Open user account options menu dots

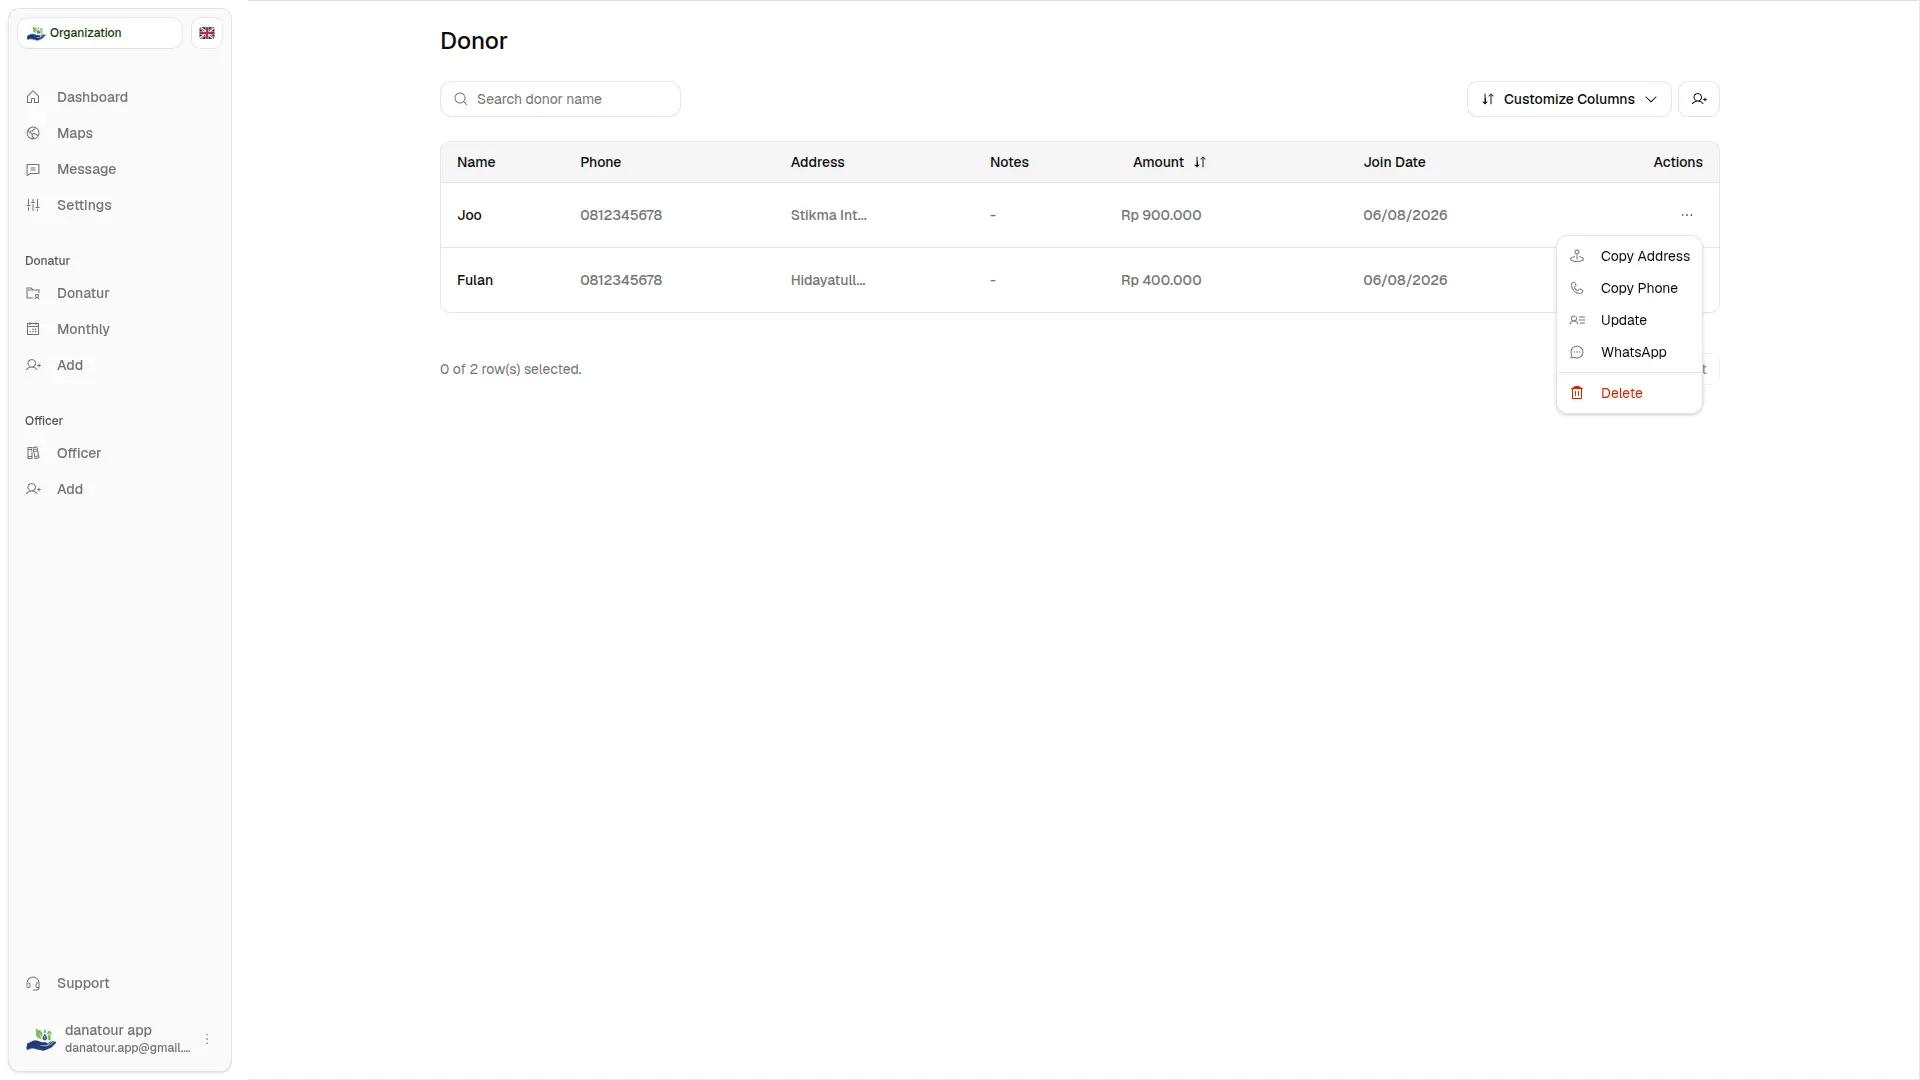pyautogui.click(x=207, y=1039)
